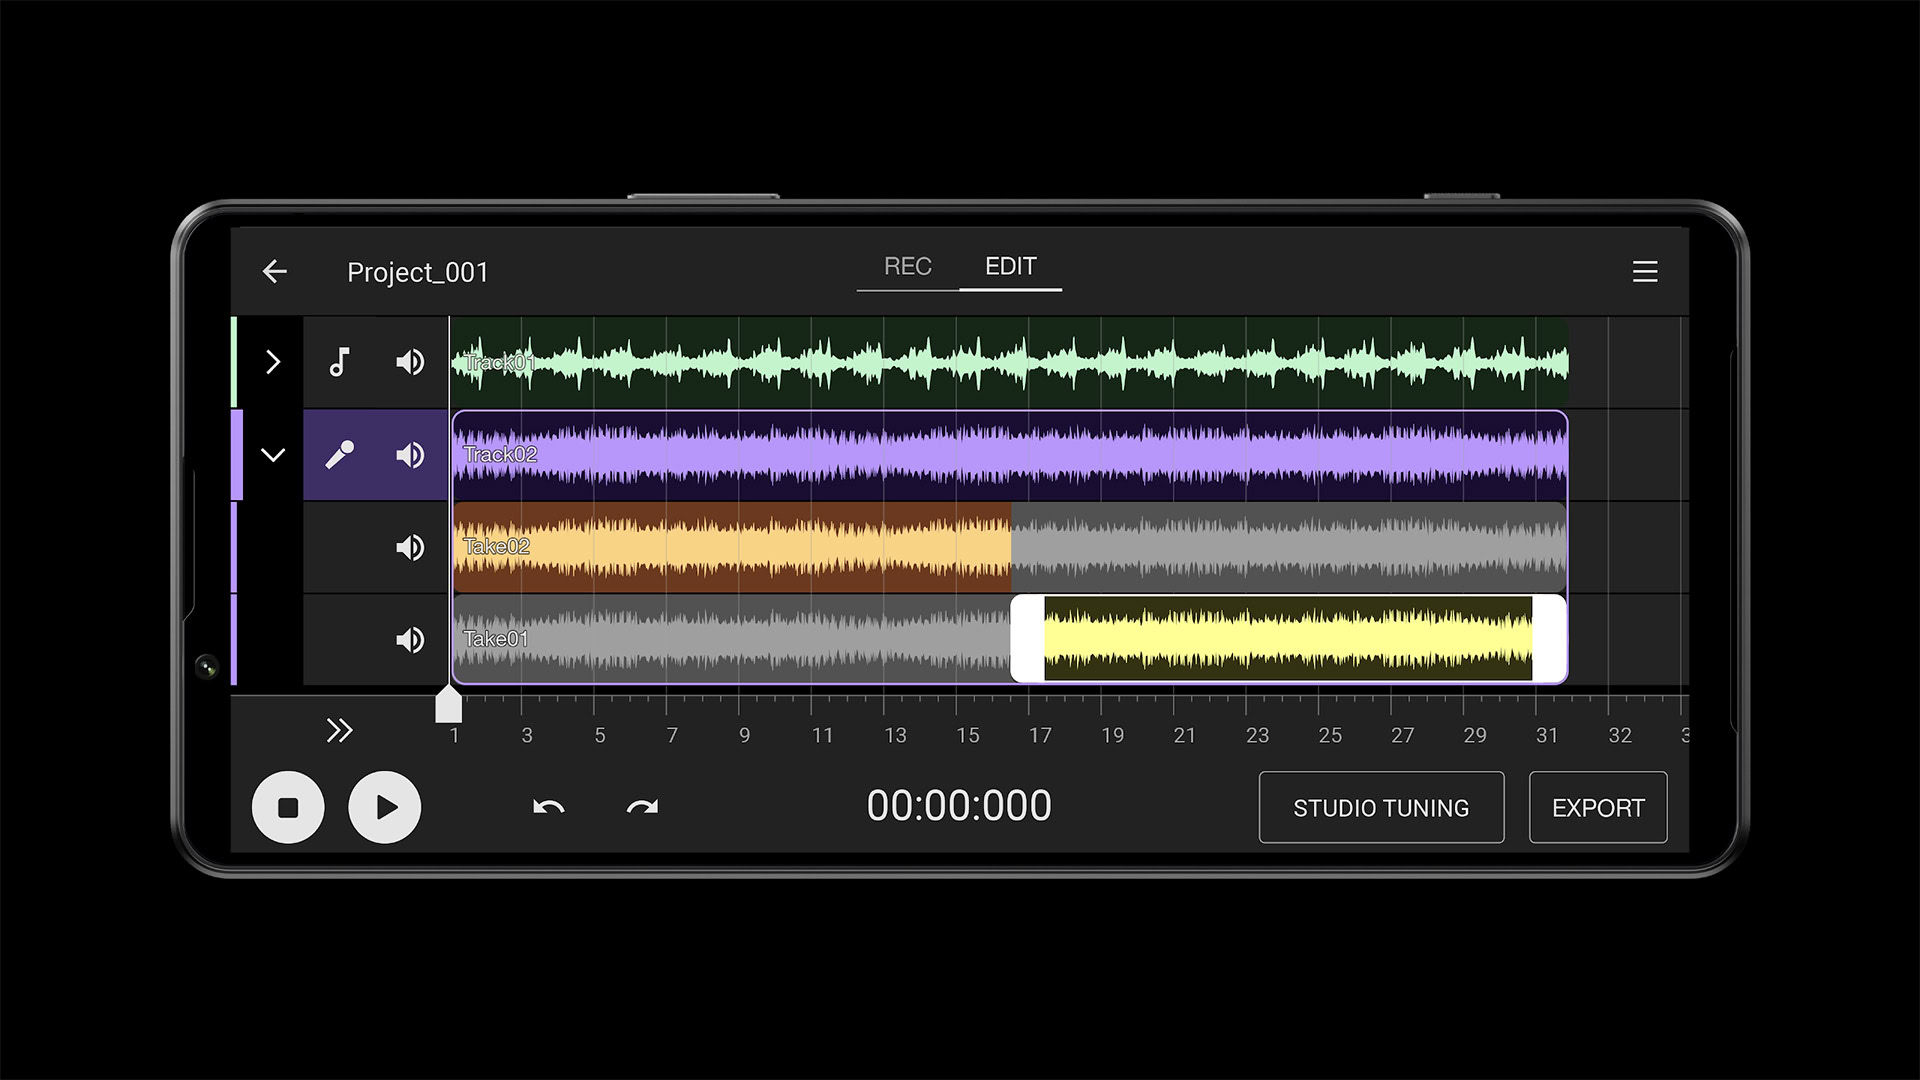The width and height of the screenshot is (1920, 1080).
Task: Expand the Track02 takes using down chevron
Action: tap(273, 454)
